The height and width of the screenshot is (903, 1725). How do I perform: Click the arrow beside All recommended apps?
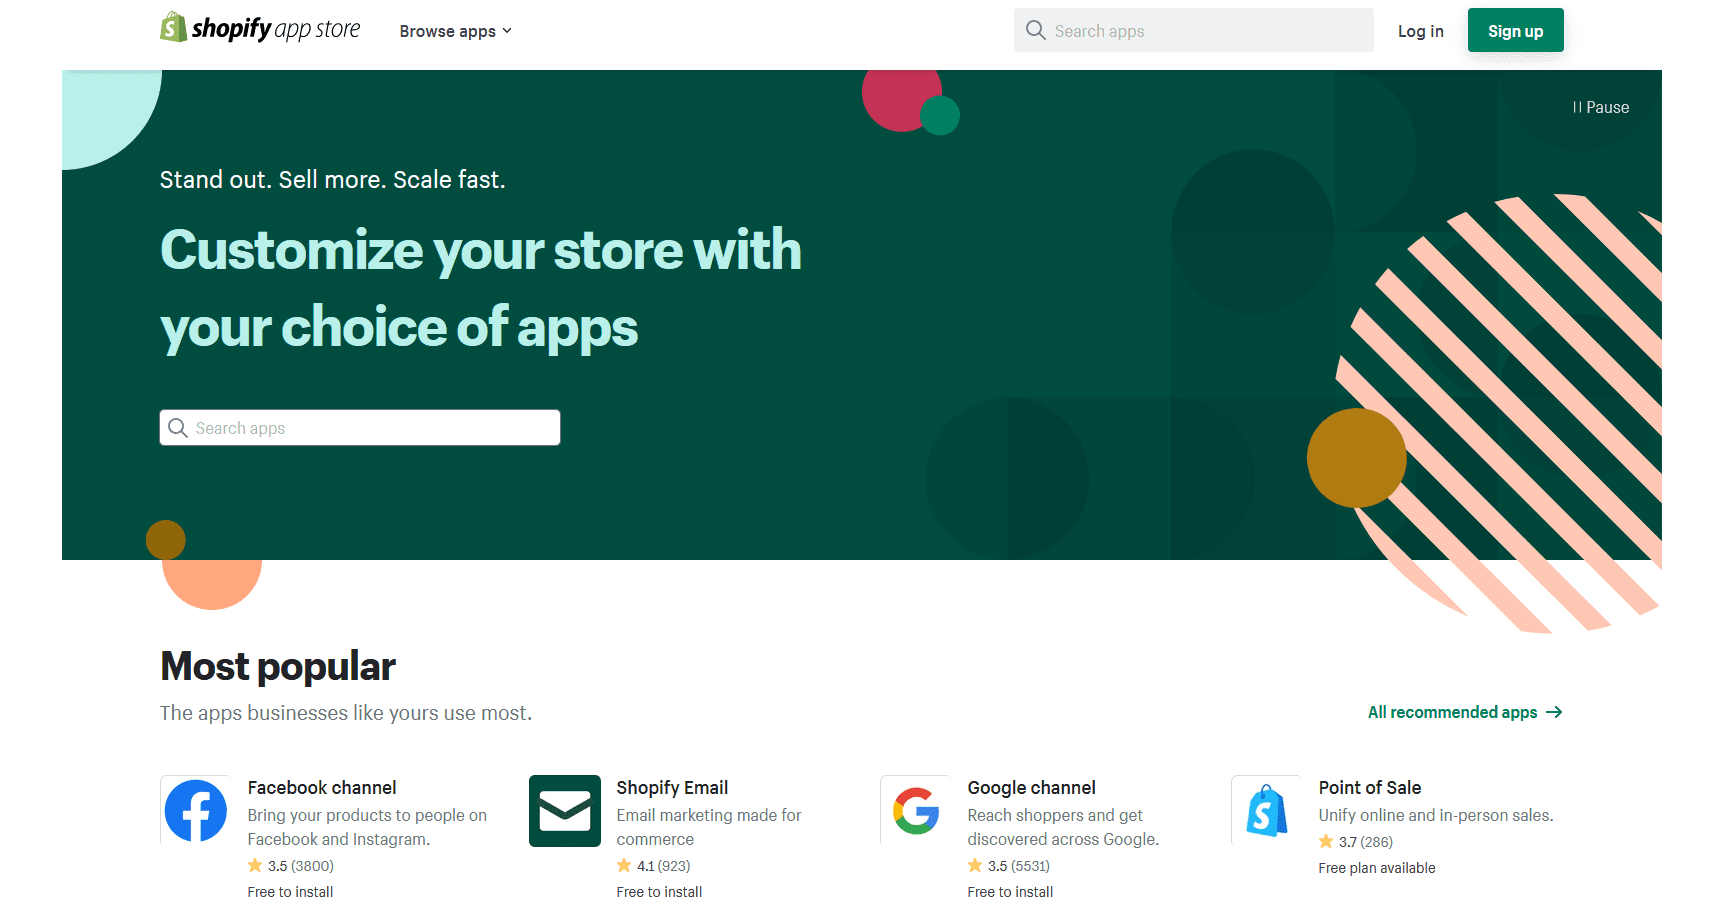click(x=1555, y=712)
